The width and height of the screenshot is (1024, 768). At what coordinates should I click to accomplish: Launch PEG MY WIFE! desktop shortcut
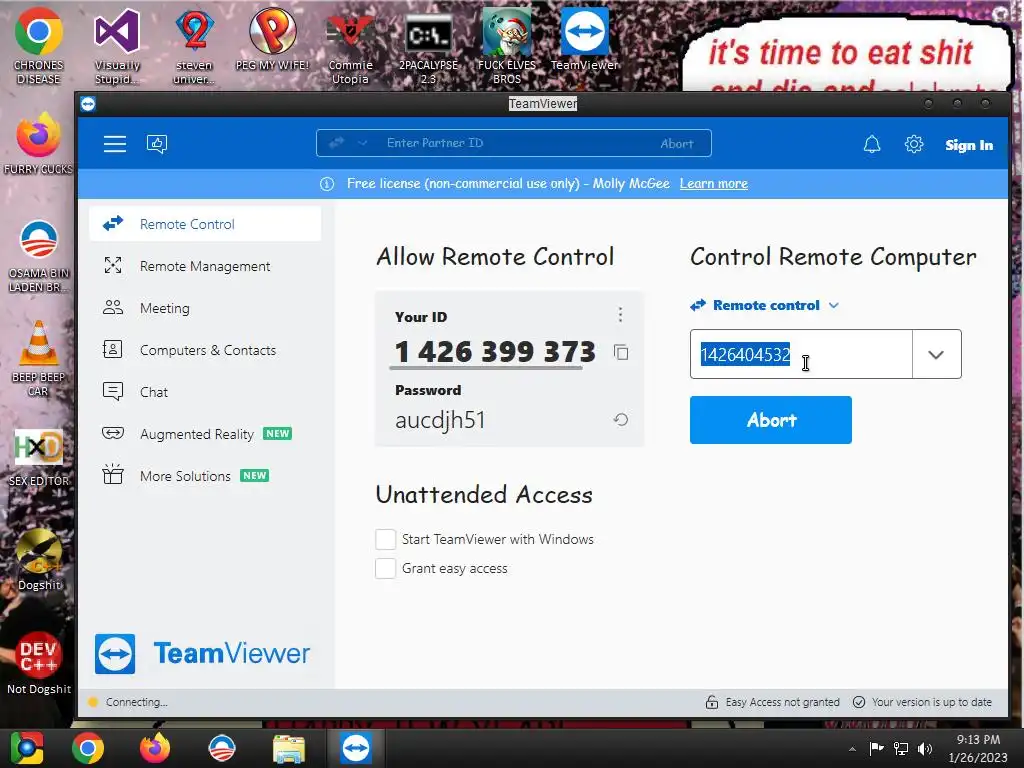click(272, 39)
